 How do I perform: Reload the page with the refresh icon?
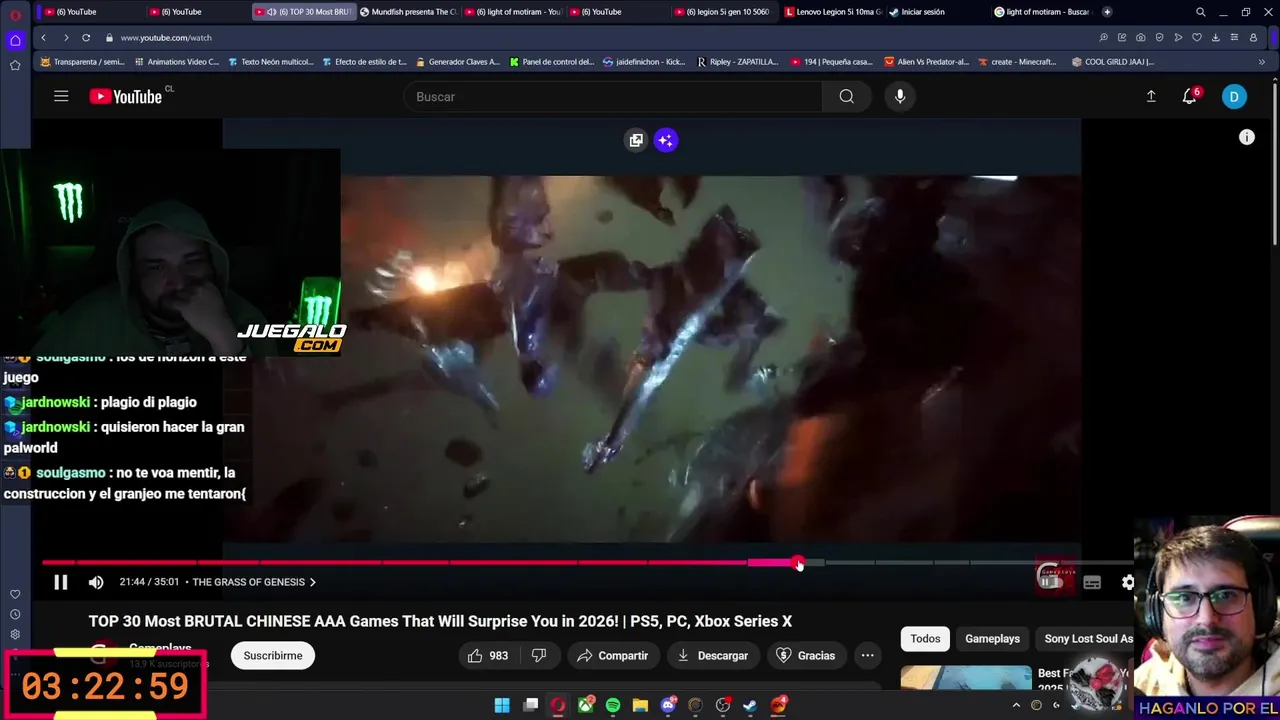pos(86,37)
